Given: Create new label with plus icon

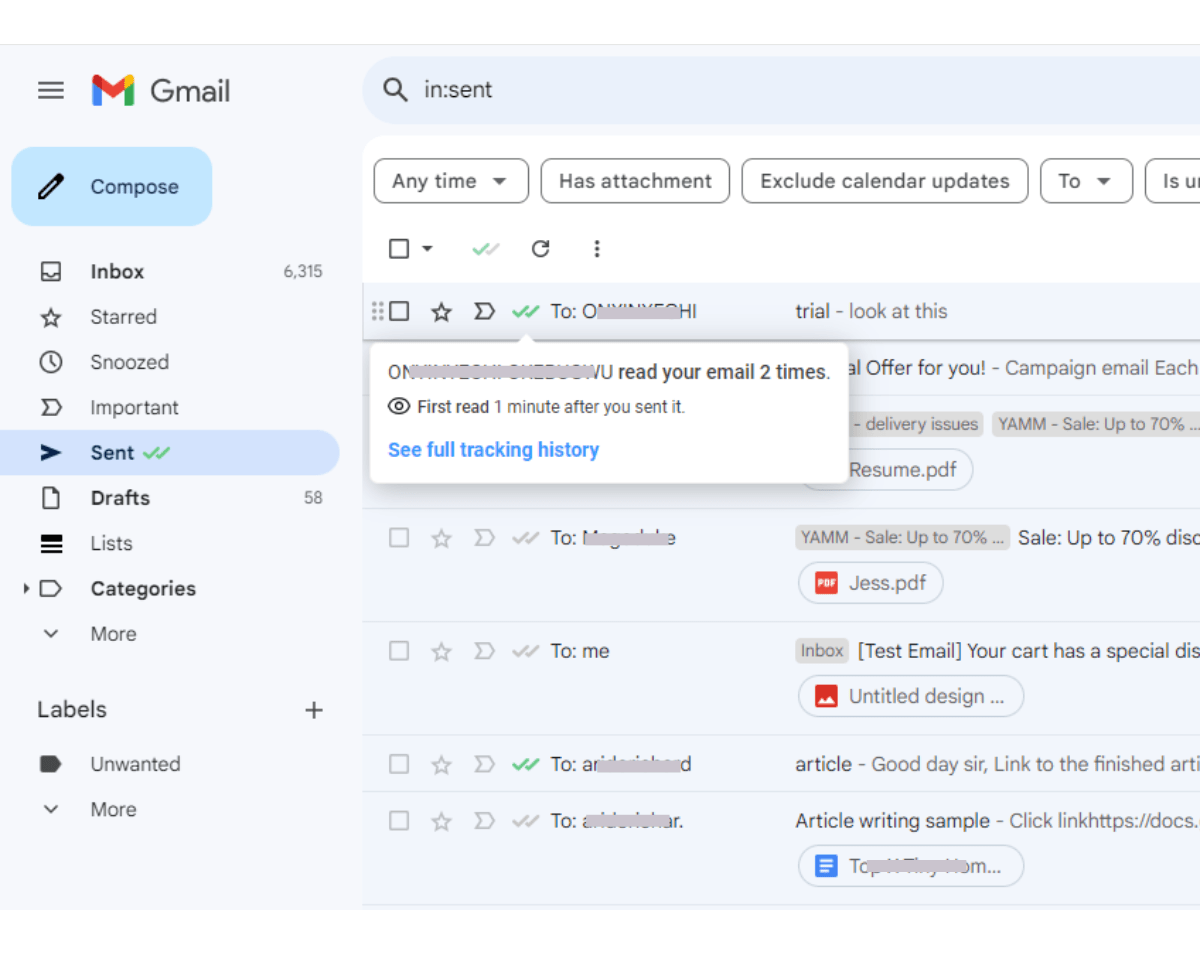Looking at the screenshot, I should click(314, 710).
